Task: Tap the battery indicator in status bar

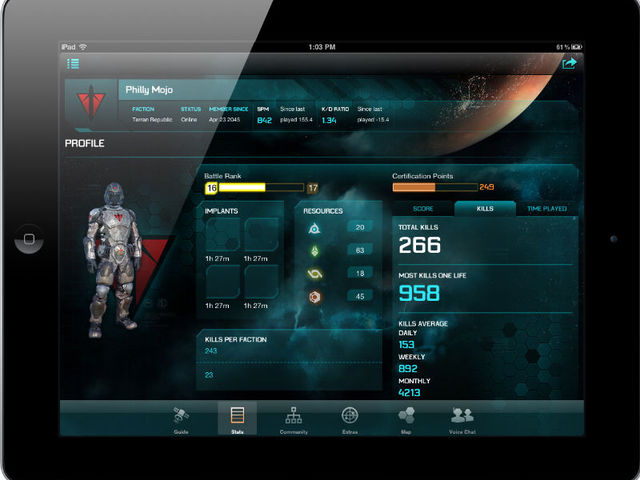Action: (x=576, y=47)
